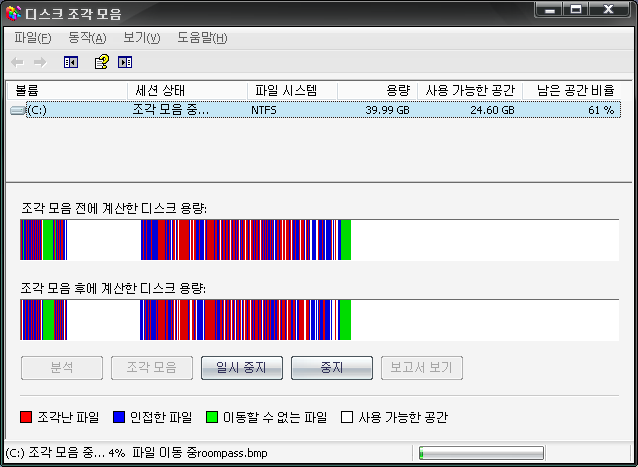Image resolution: width=638 pixels, height=467 pixels.
Task: Click the Disk Defragmenter title bar app icon
Action: pyautogui.click(x=12, y=13)
